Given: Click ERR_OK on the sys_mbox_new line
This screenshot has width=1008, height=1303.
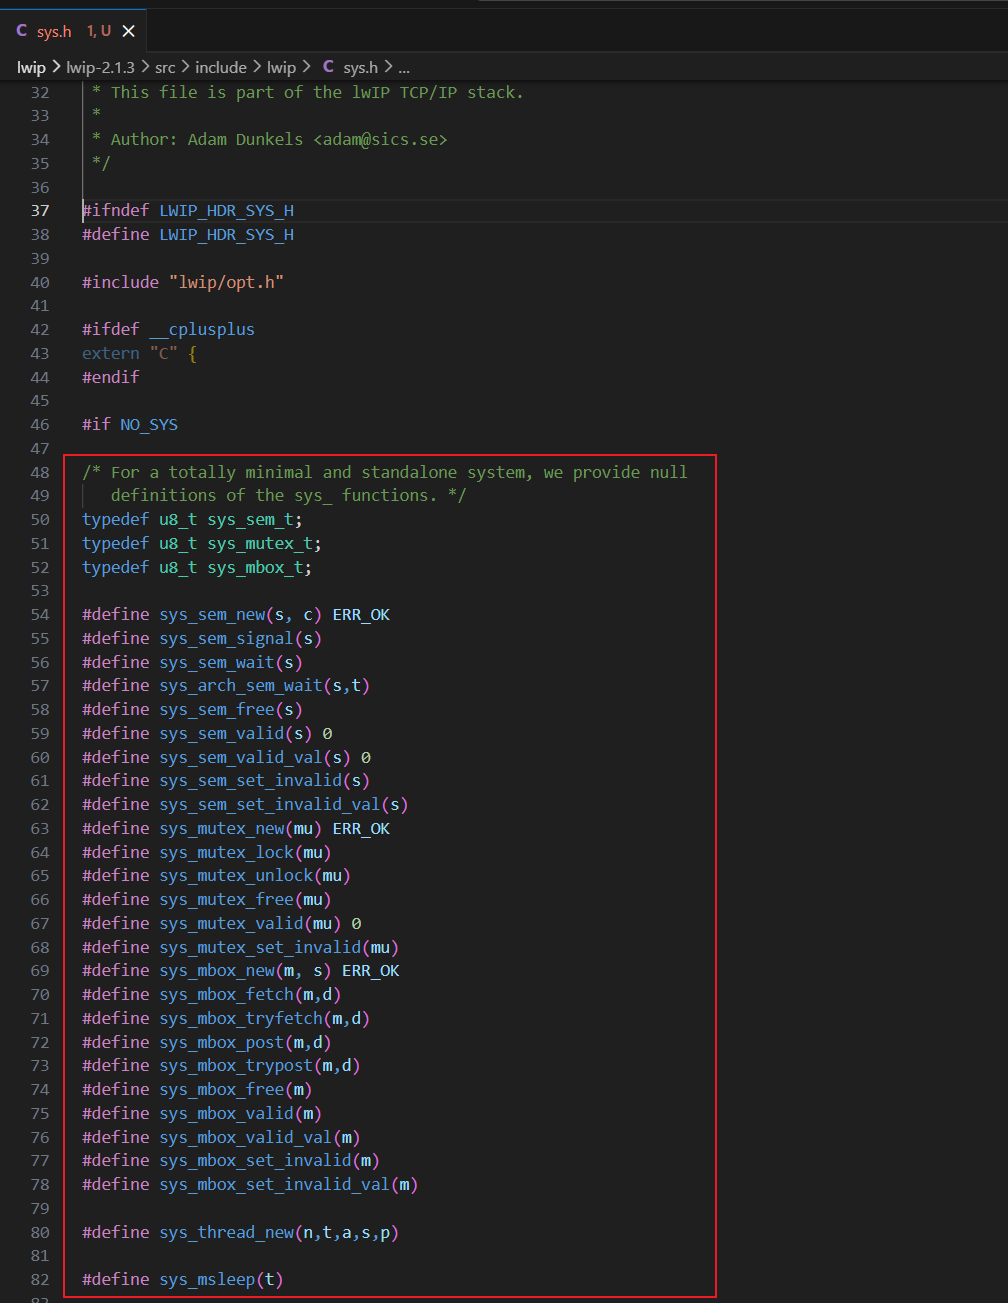Looking at the screenshot, I should point(370,970).
